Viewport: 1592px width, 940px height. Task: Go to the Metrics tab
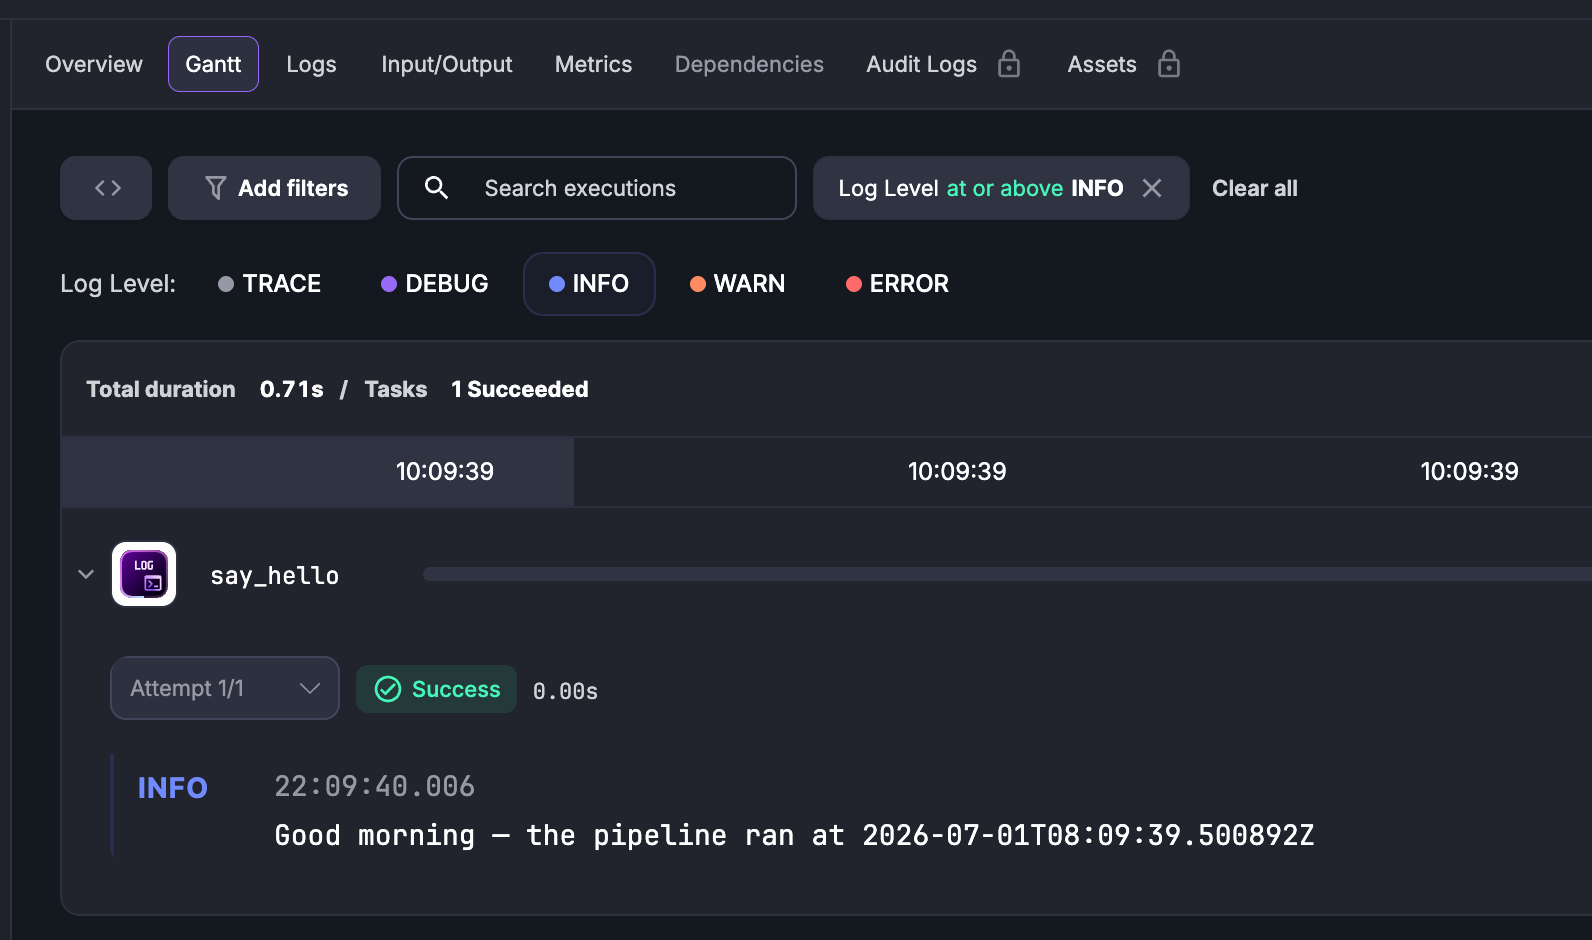click(593, 64)
